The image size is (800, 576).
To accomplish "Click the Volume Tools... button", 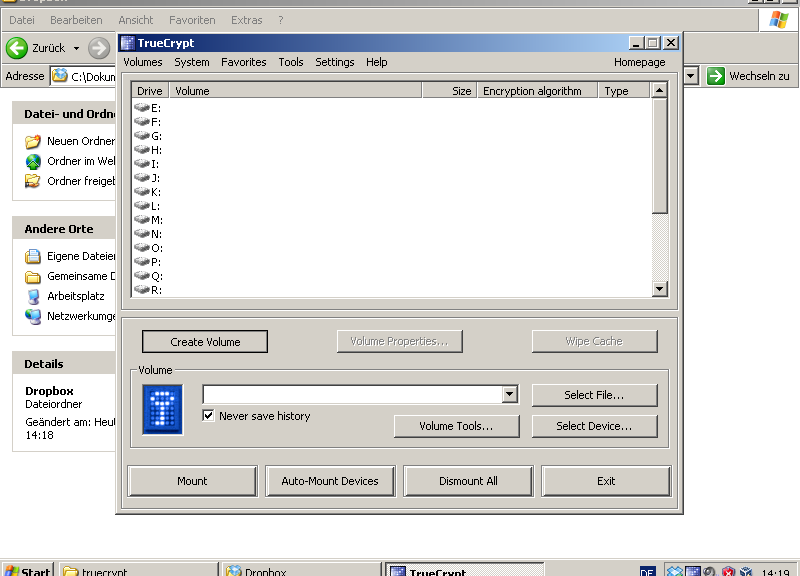I will click(x=457, y=426).
